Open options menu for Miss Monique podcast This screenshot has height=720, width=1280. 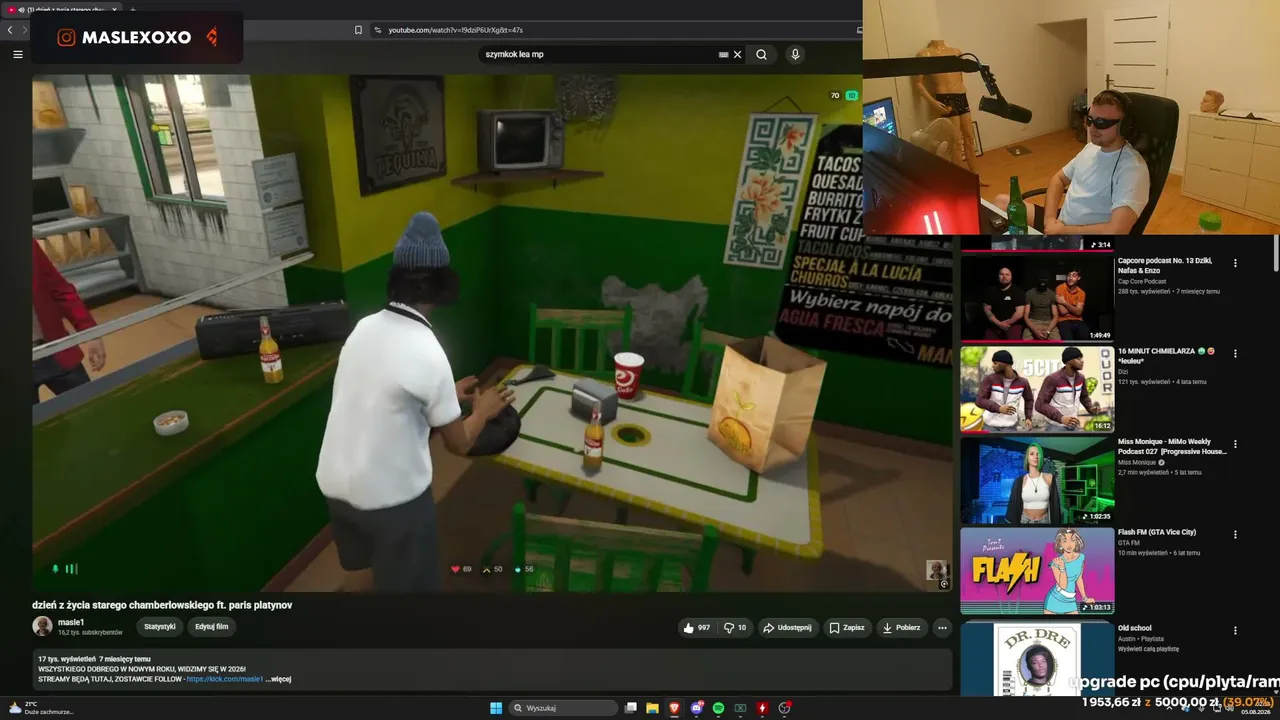(1235, 444)
